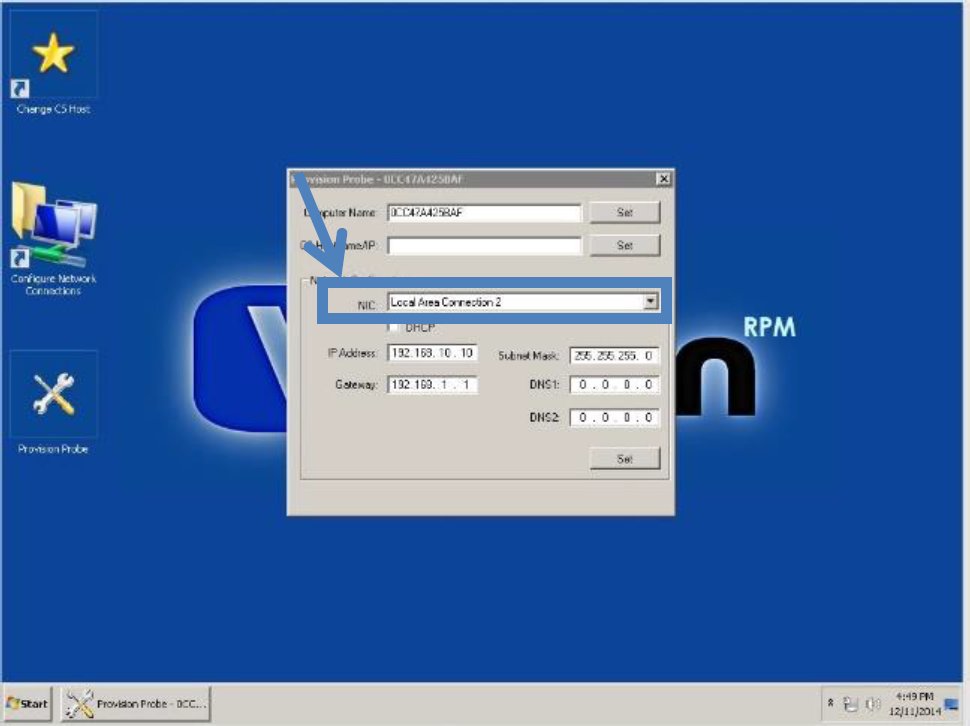The height and width of the screenshot is (726, 970).
Task: Select the Provision Probe title bar
Action: pyautogui.click(x=470, y=177)
